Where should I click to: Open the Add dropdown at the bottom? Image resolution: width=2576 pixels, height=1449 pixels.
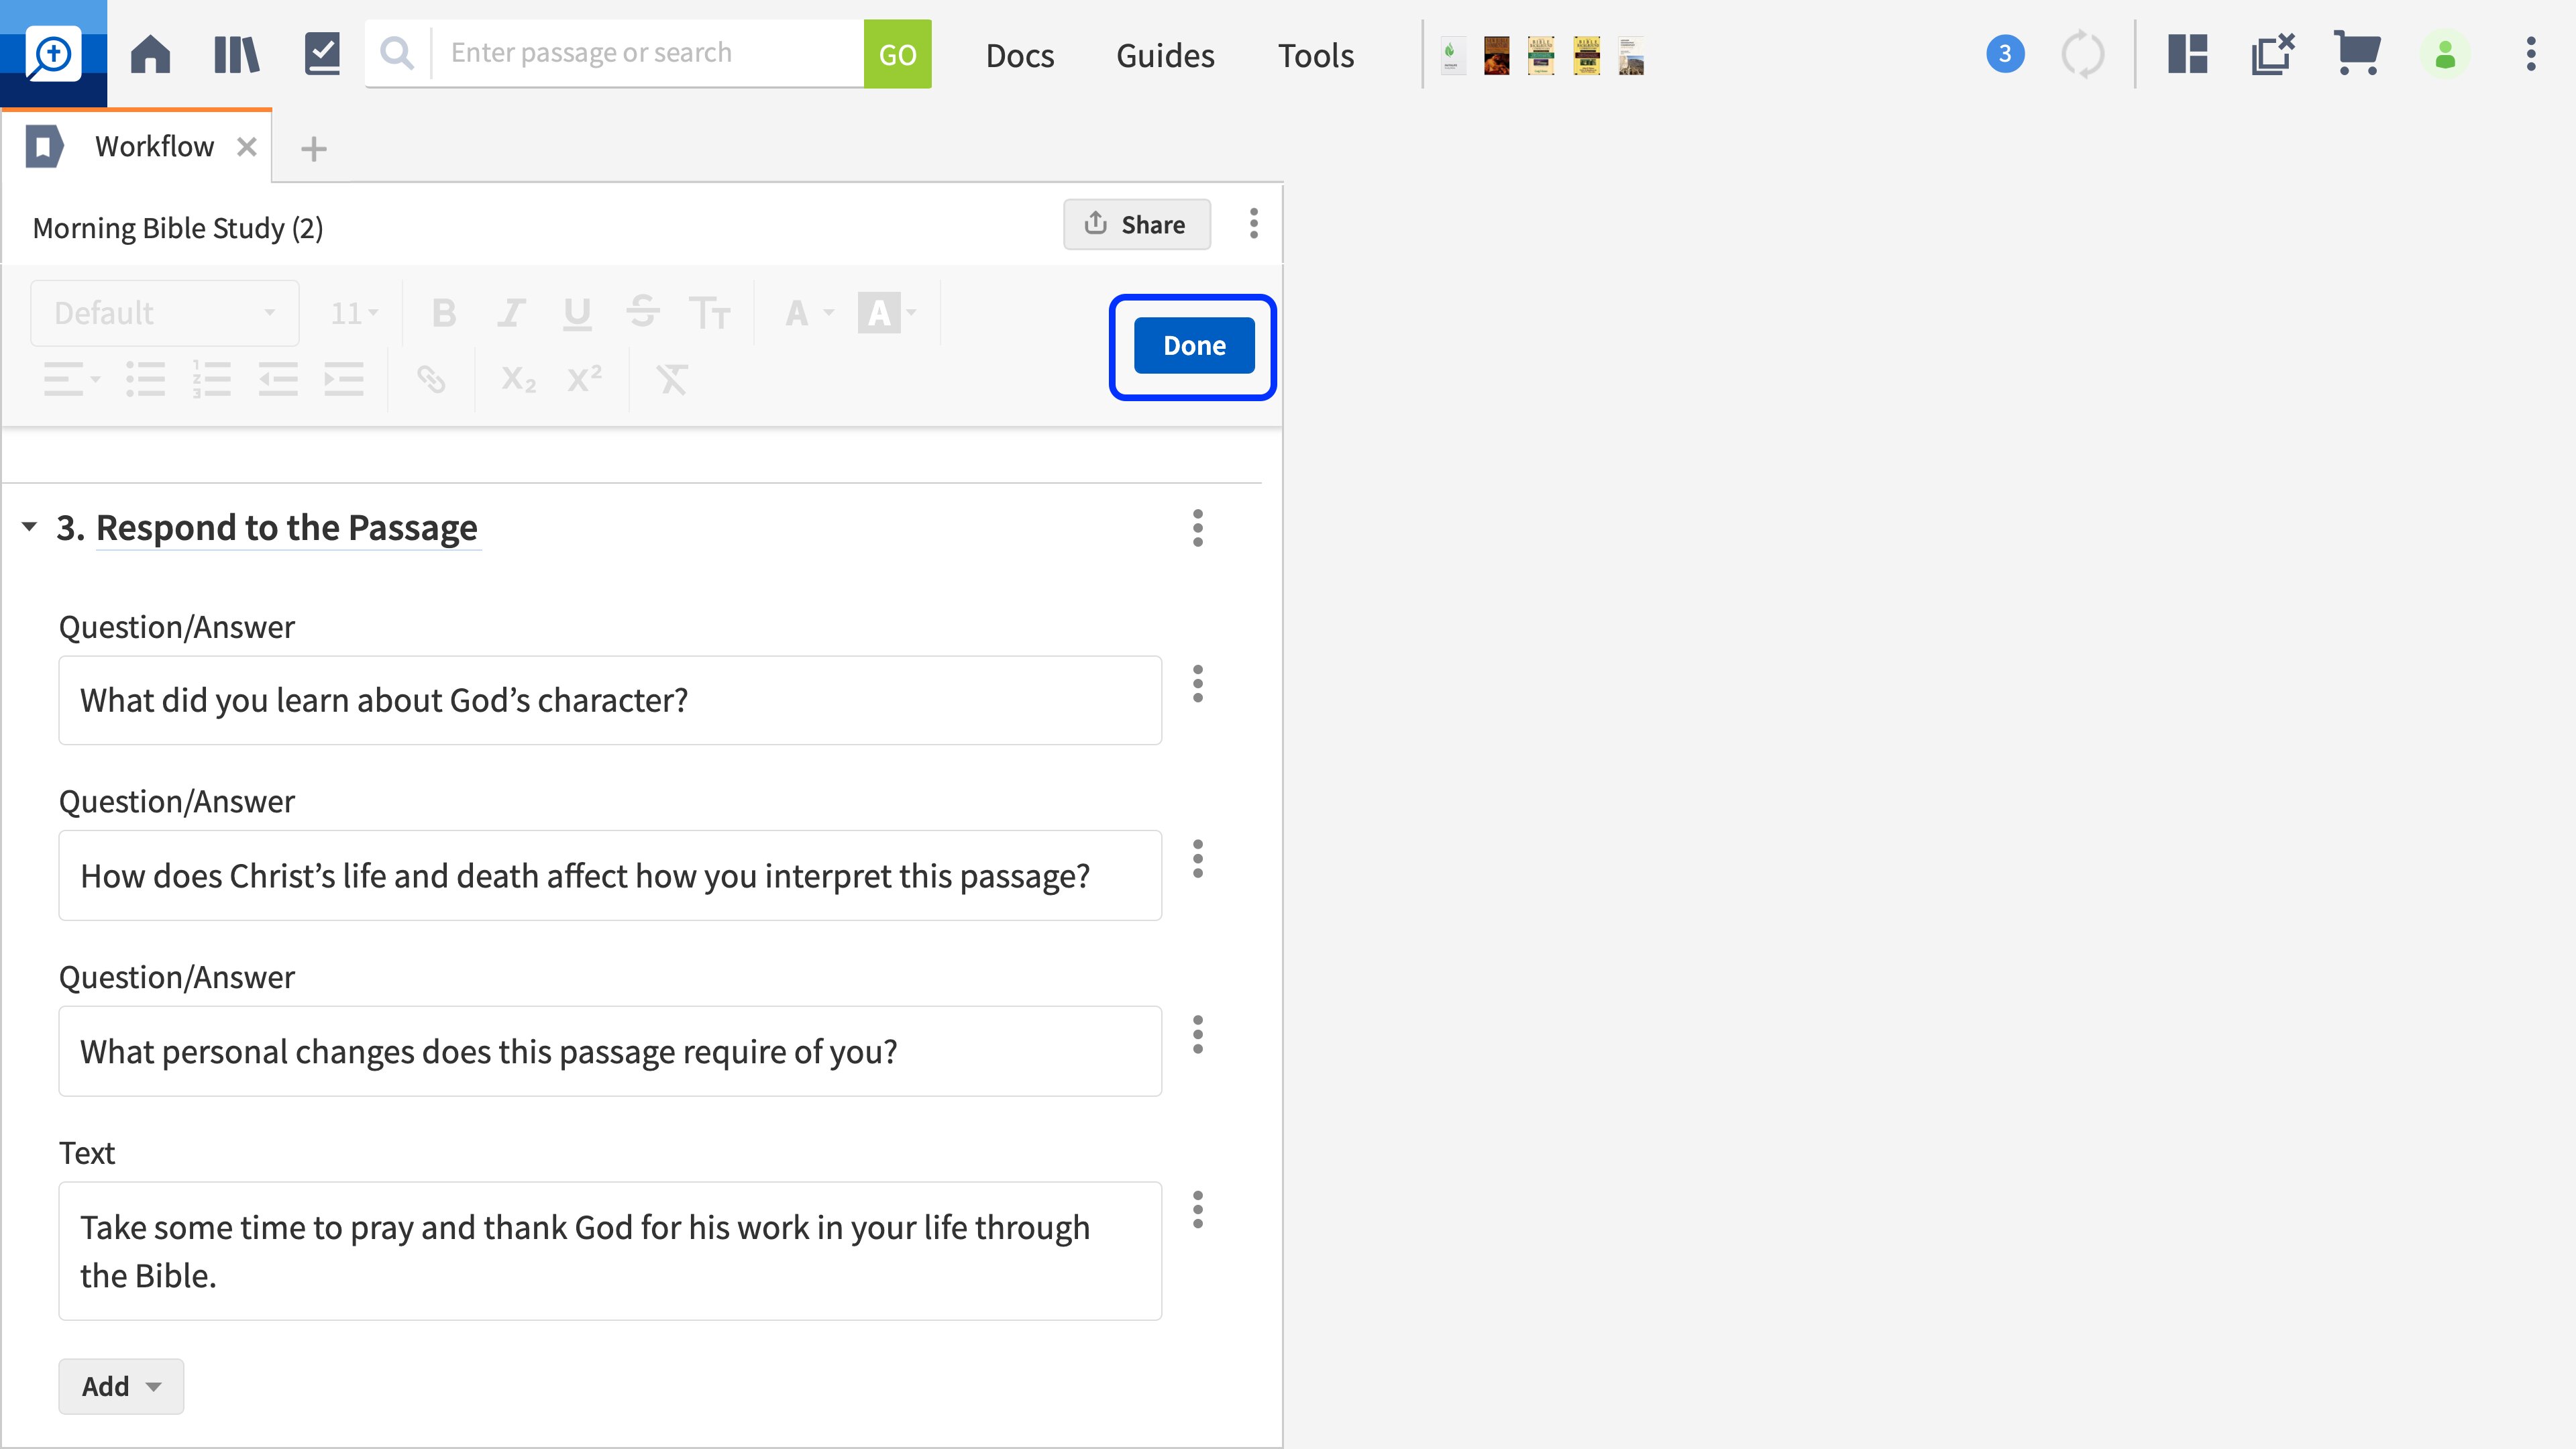point(120,1386)
